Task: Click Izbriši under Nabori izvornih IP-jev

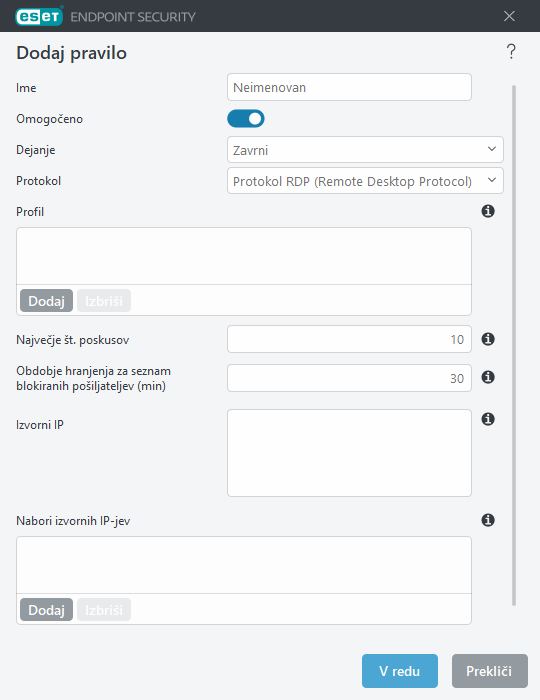Action: click(x=104, y=610)
